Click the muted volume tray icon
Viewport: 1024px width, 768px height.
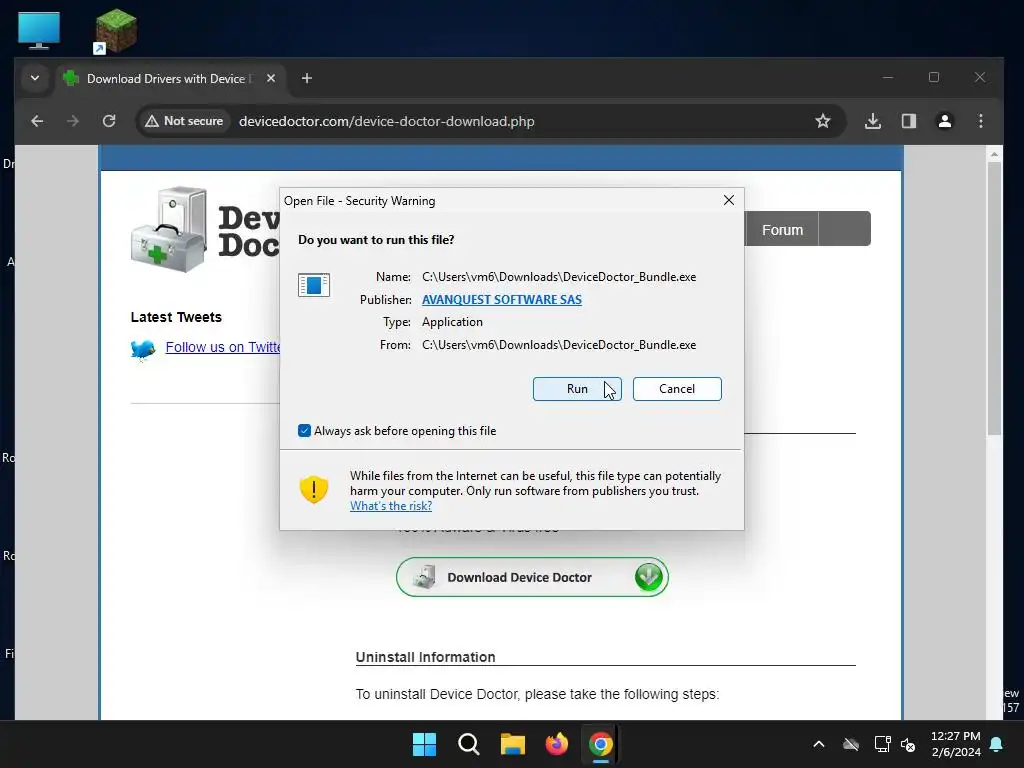pos(908,744)
